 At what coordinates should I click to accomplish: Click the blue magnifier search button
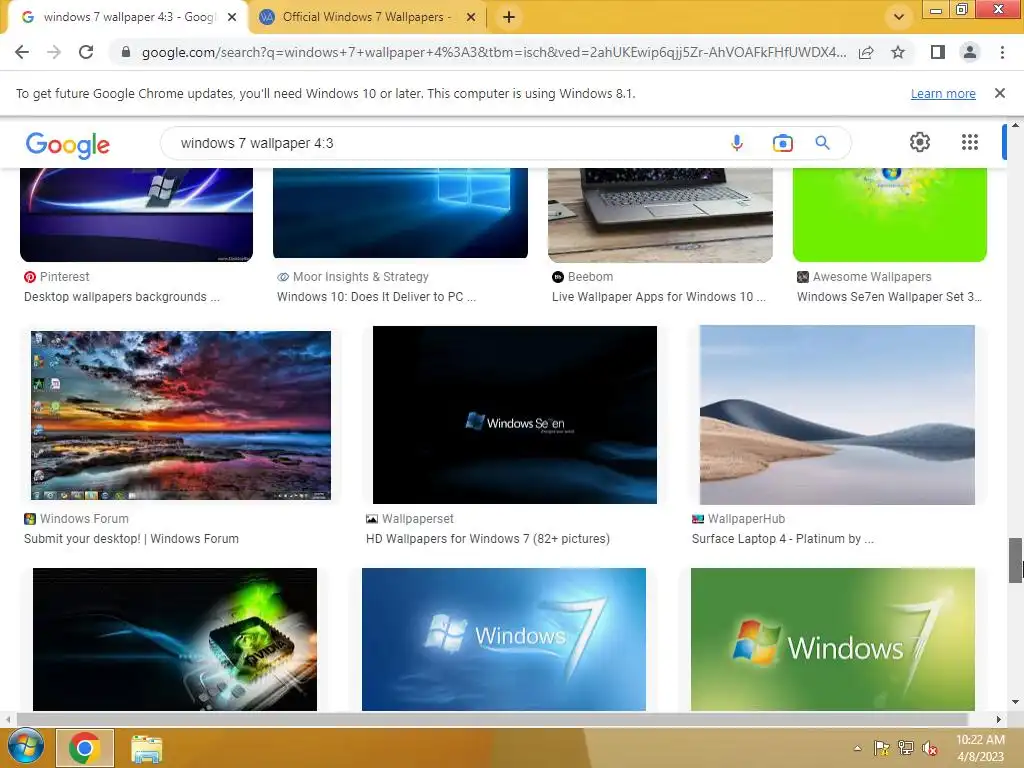click(822, 142)
